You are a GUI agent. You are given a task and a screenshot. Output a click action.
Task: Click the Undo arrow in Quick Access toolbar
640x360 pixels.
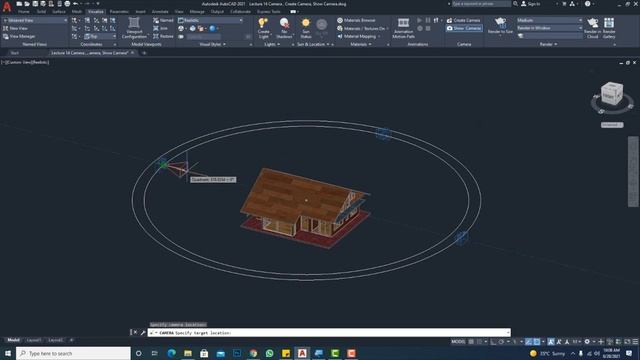coord(76,4)
